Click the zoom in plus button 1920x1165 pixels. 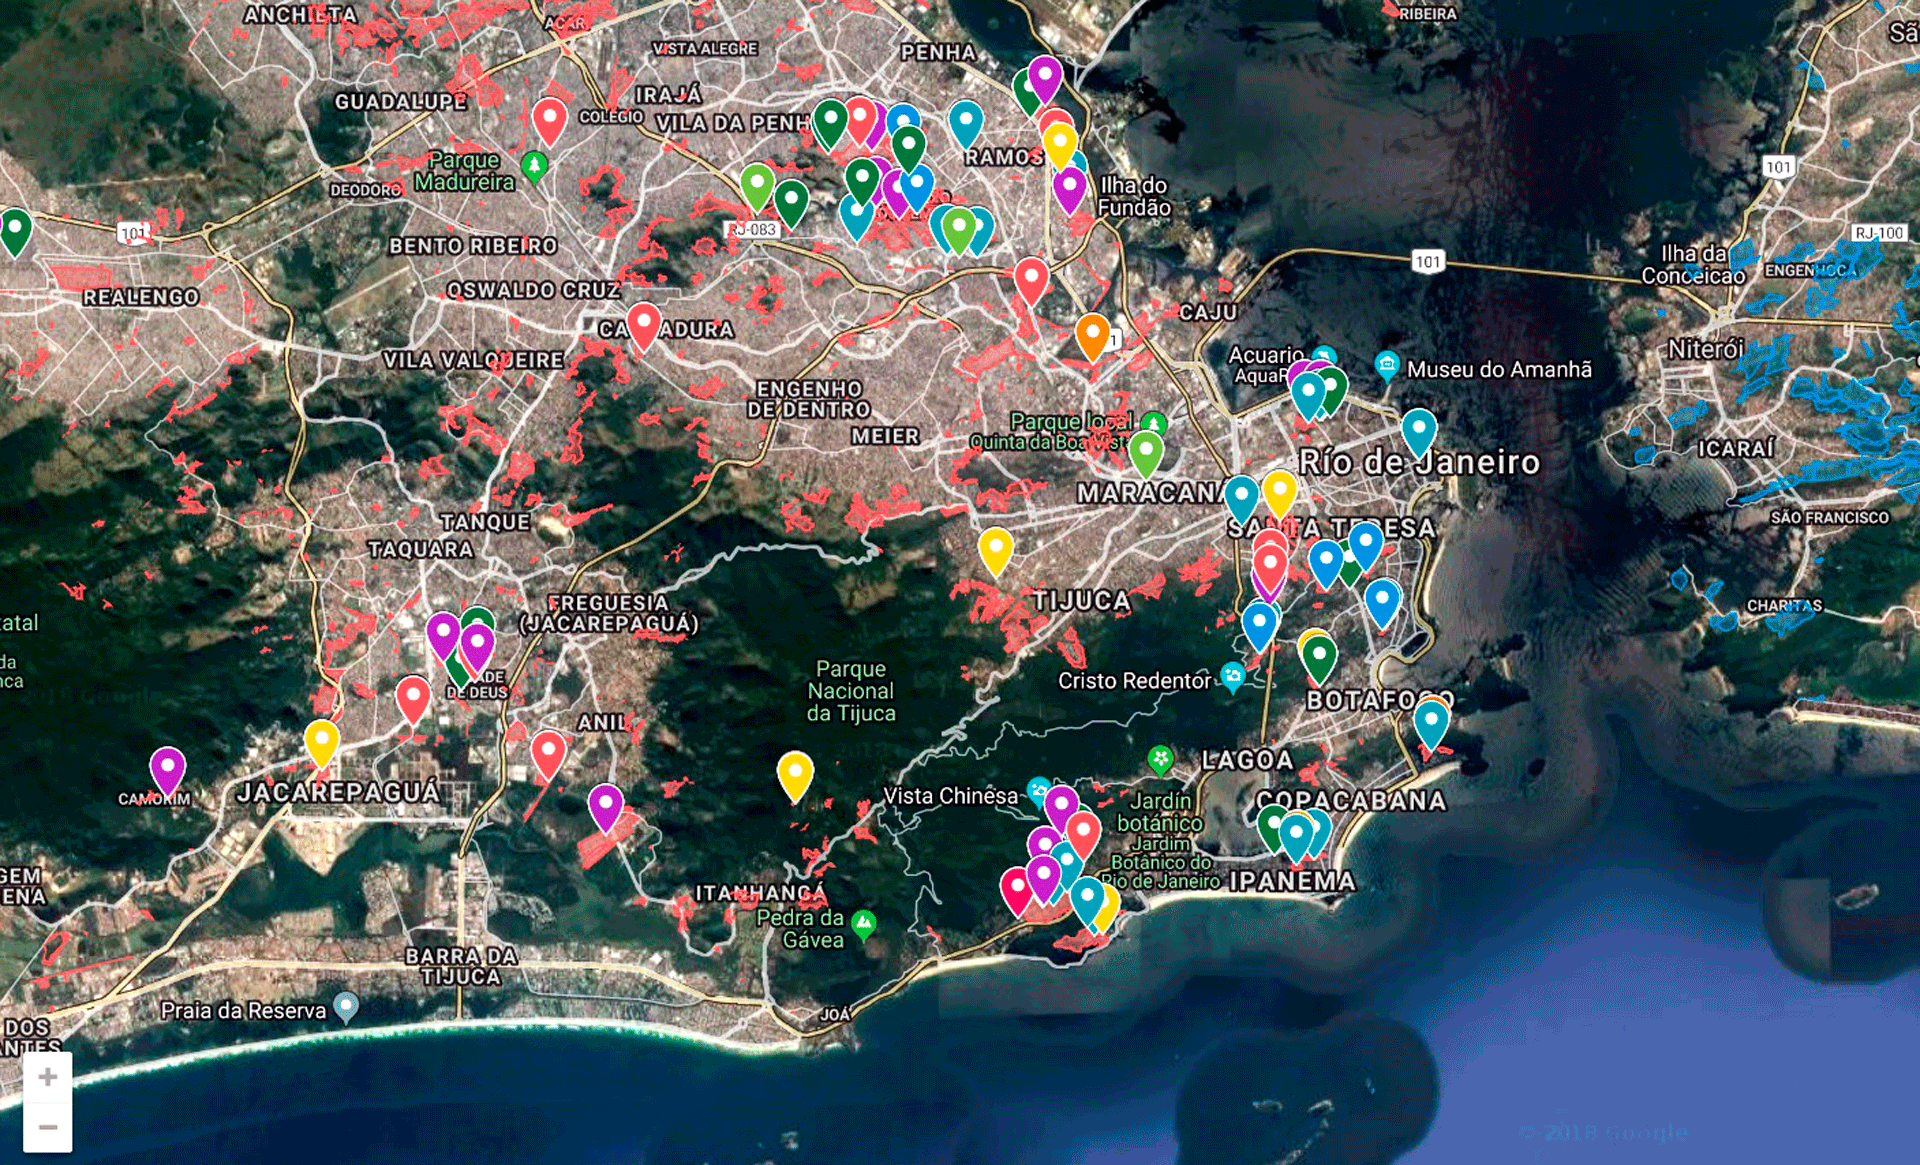(47, 1077)
